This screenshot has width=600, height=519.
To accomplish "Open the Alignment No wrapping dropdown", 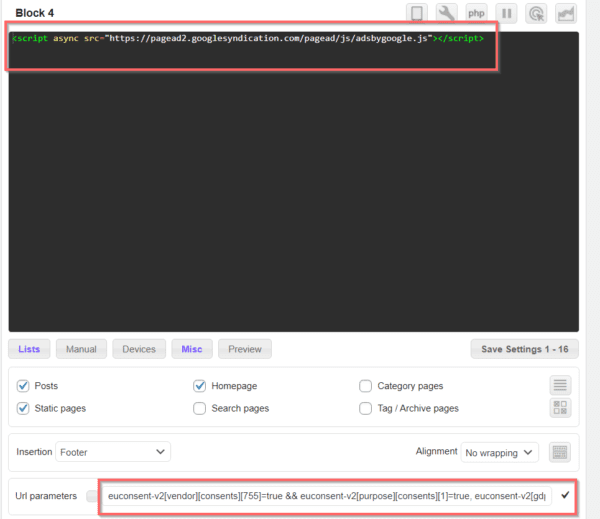I will click(x=499, y=453).
